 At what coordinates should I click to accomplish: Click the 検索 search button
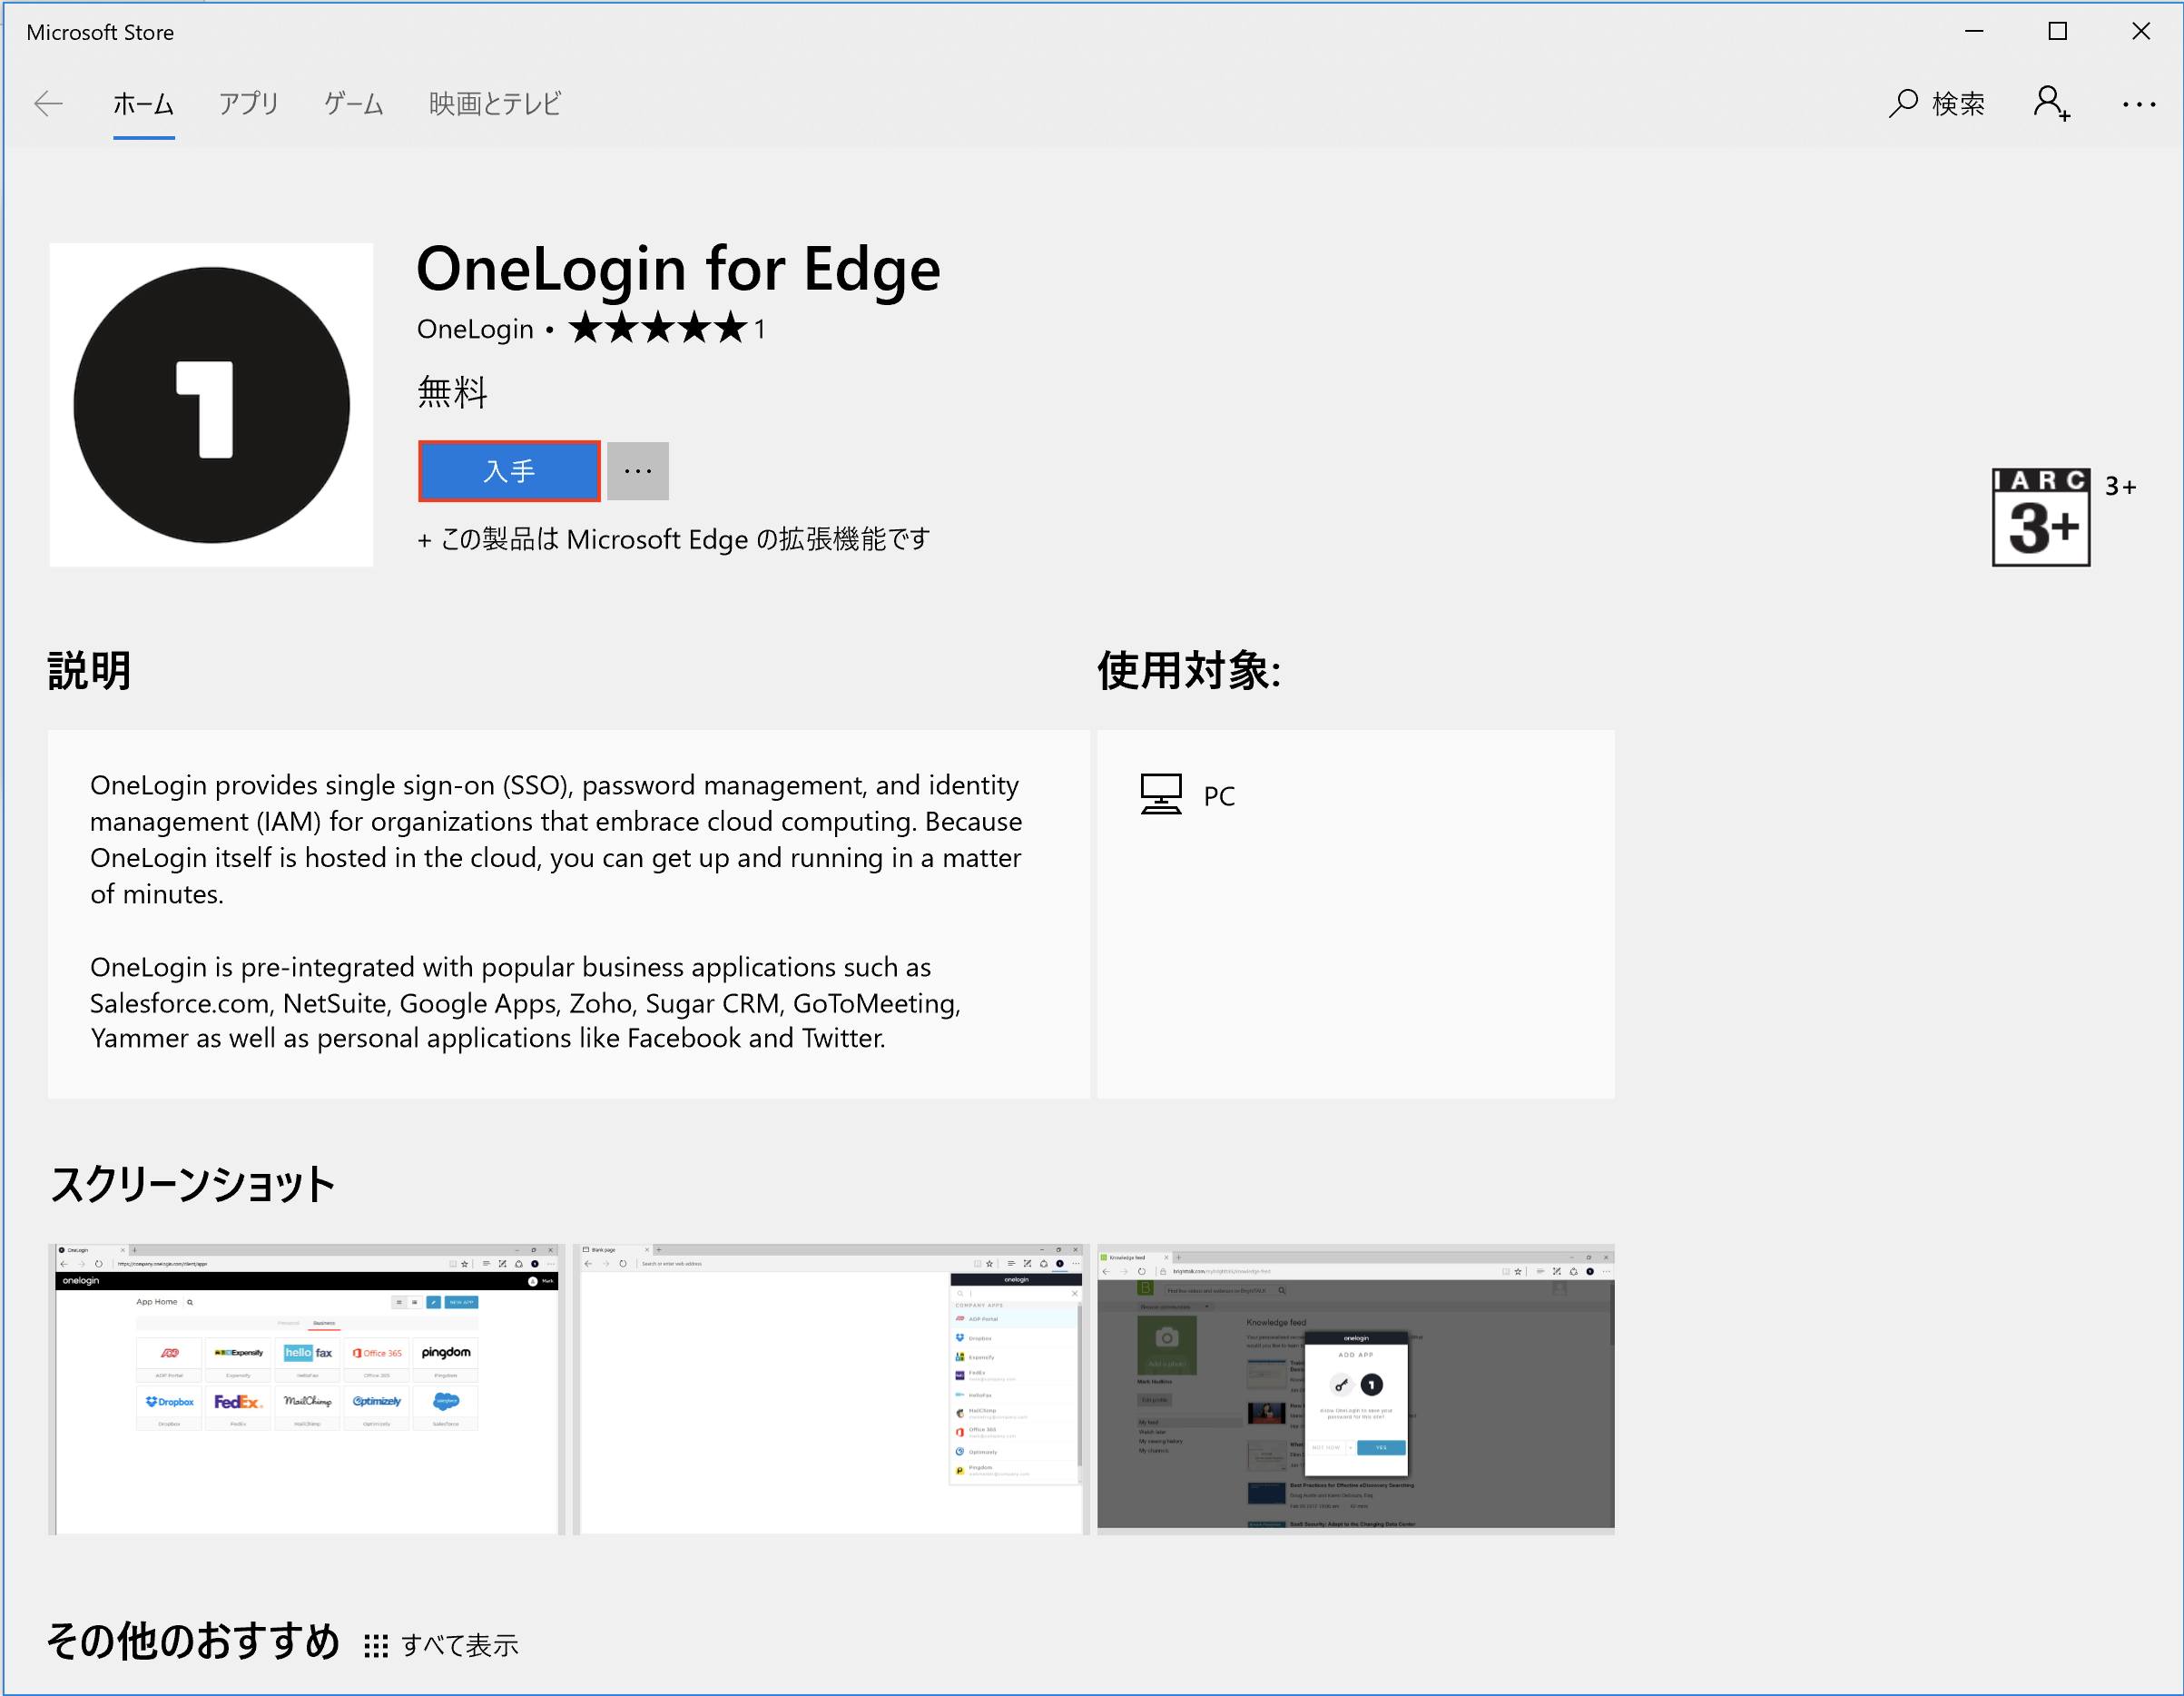coord(1936,104)
